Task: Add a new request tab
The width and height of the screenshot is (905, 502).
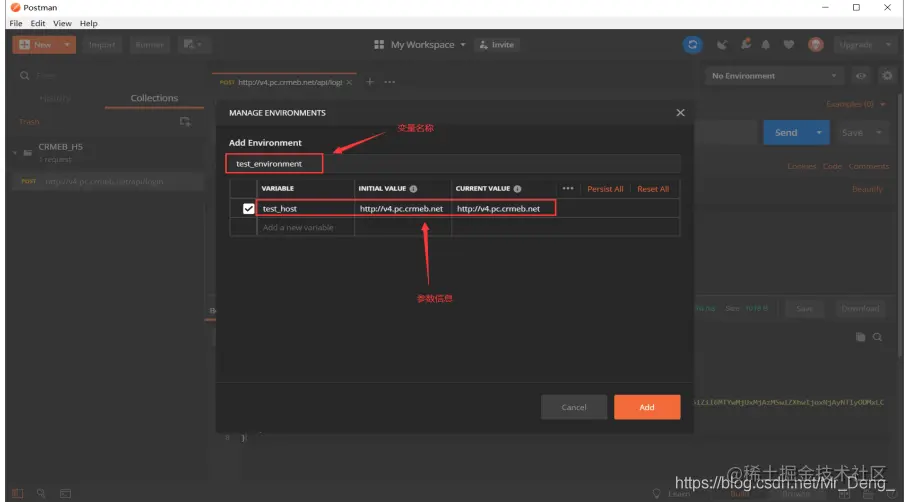Action: click(x=370, y=82)
